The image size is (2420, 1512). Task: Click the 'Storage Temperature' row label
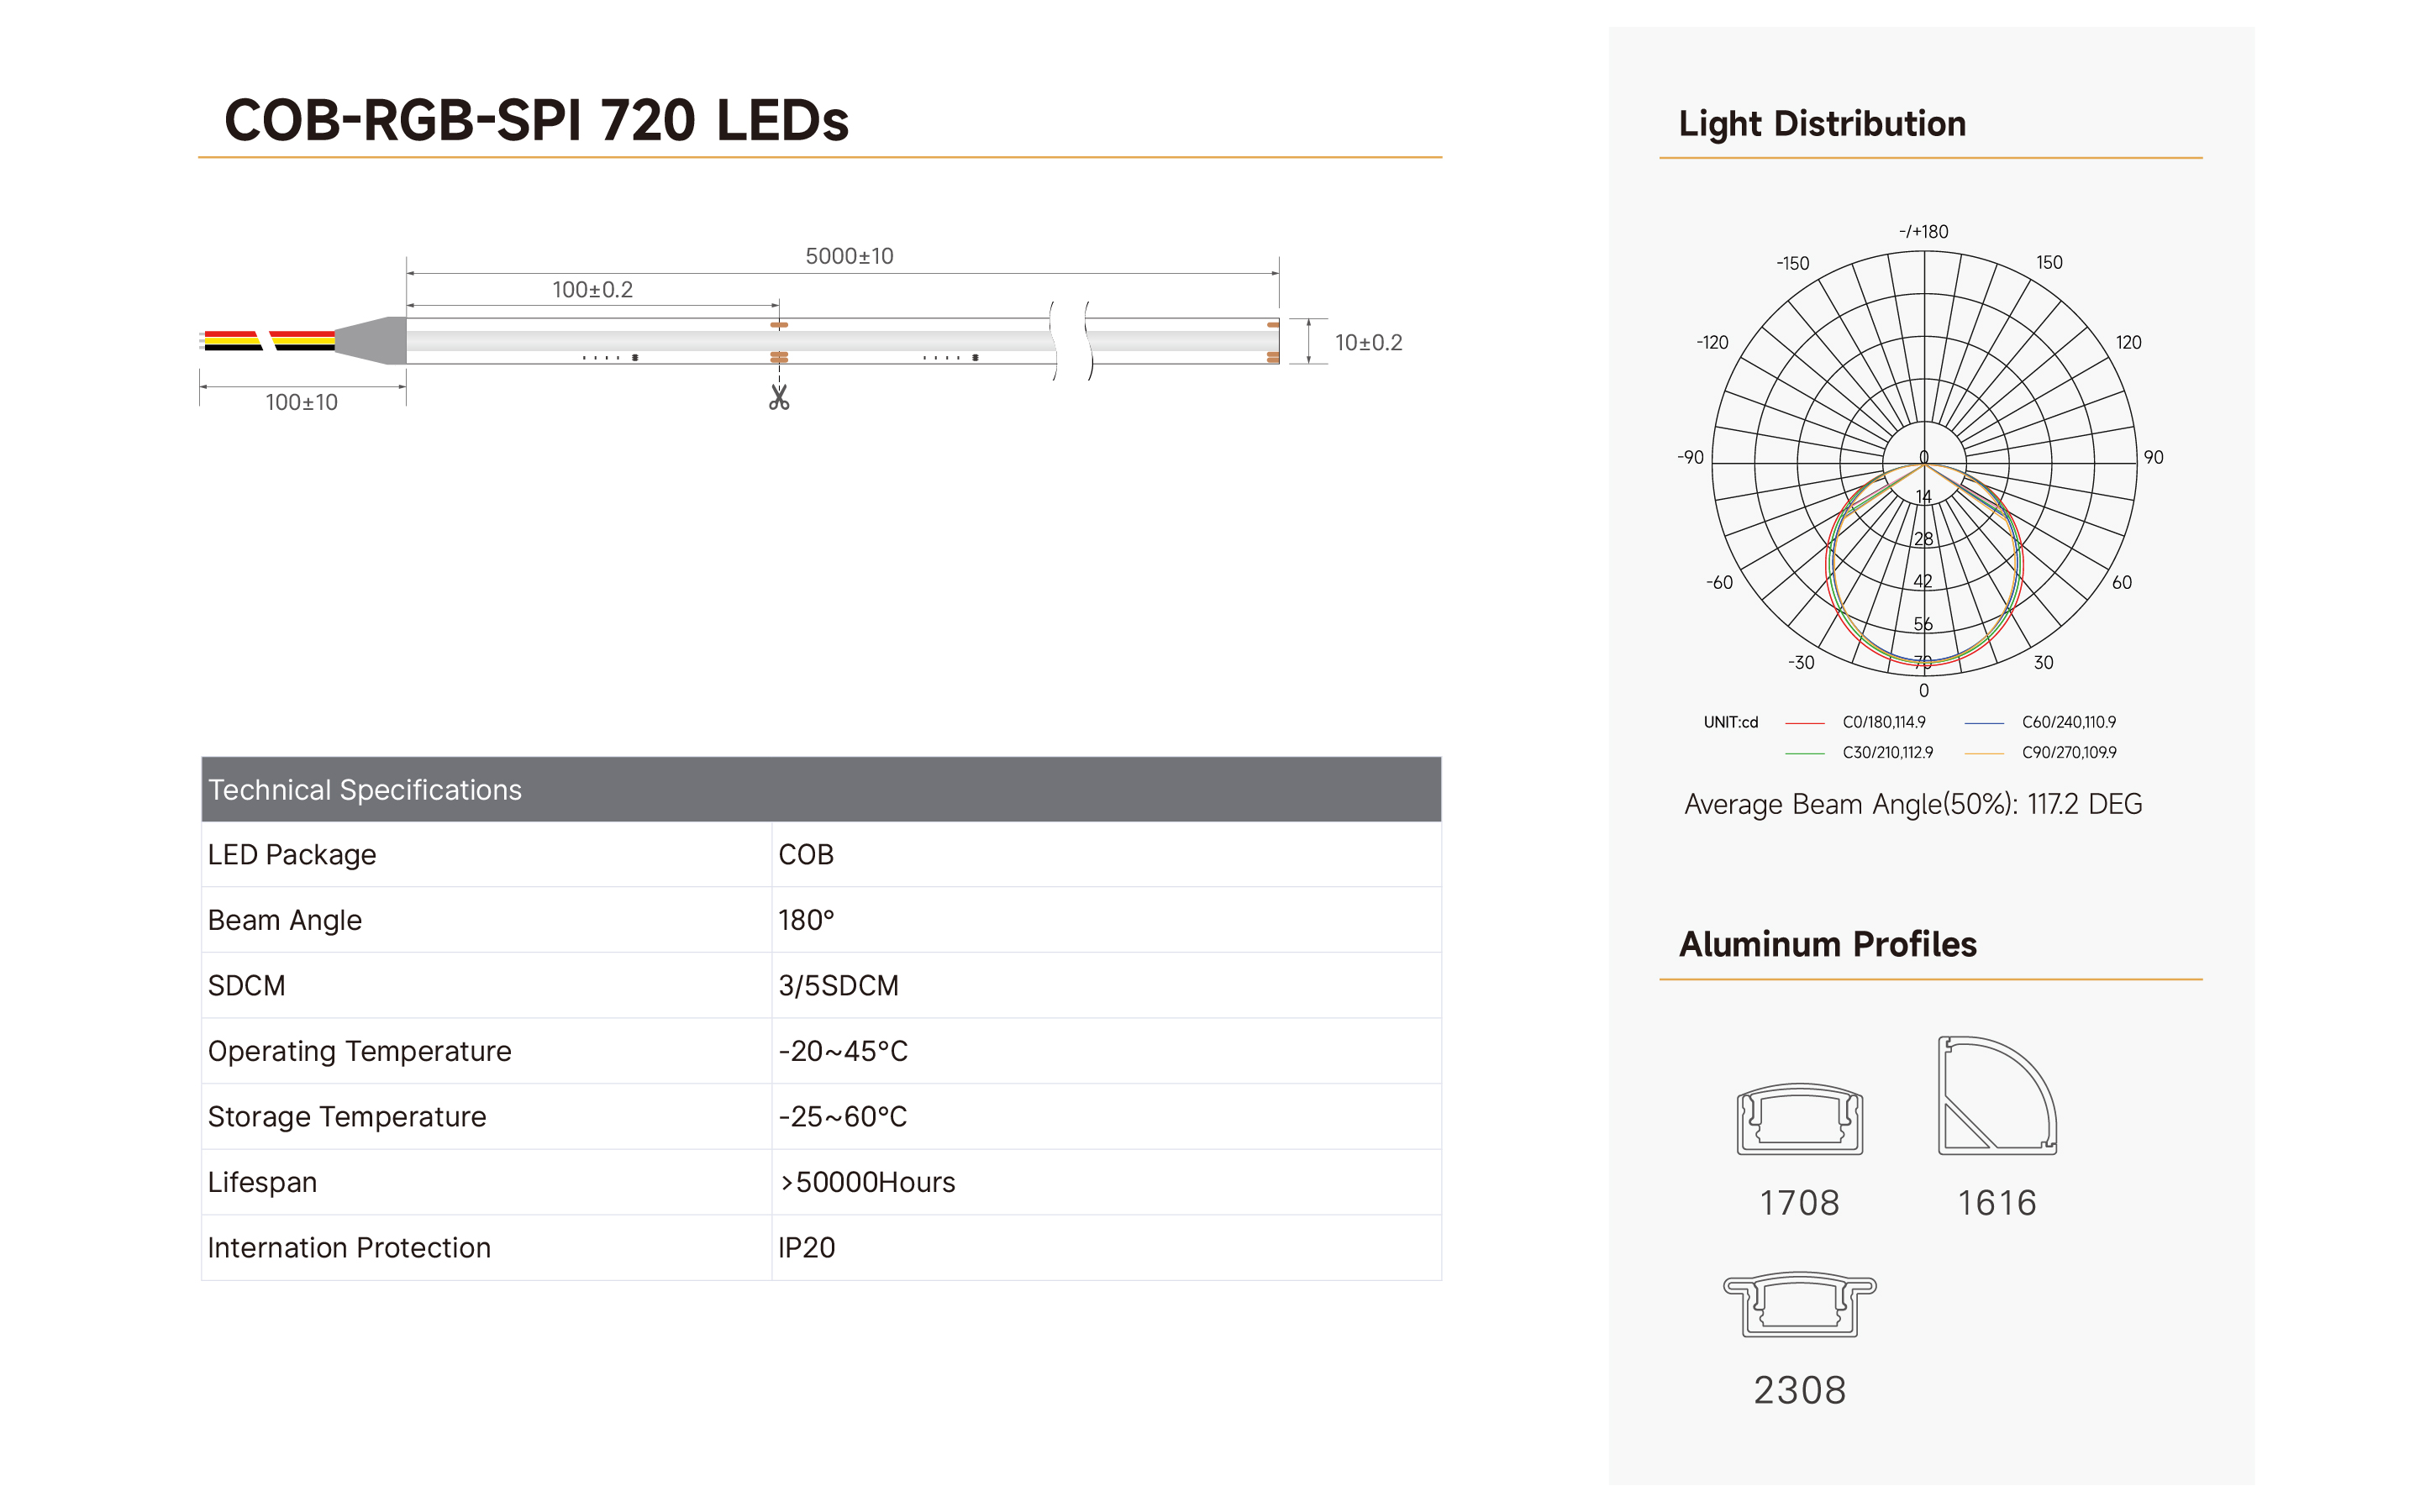click(347, 1117)
